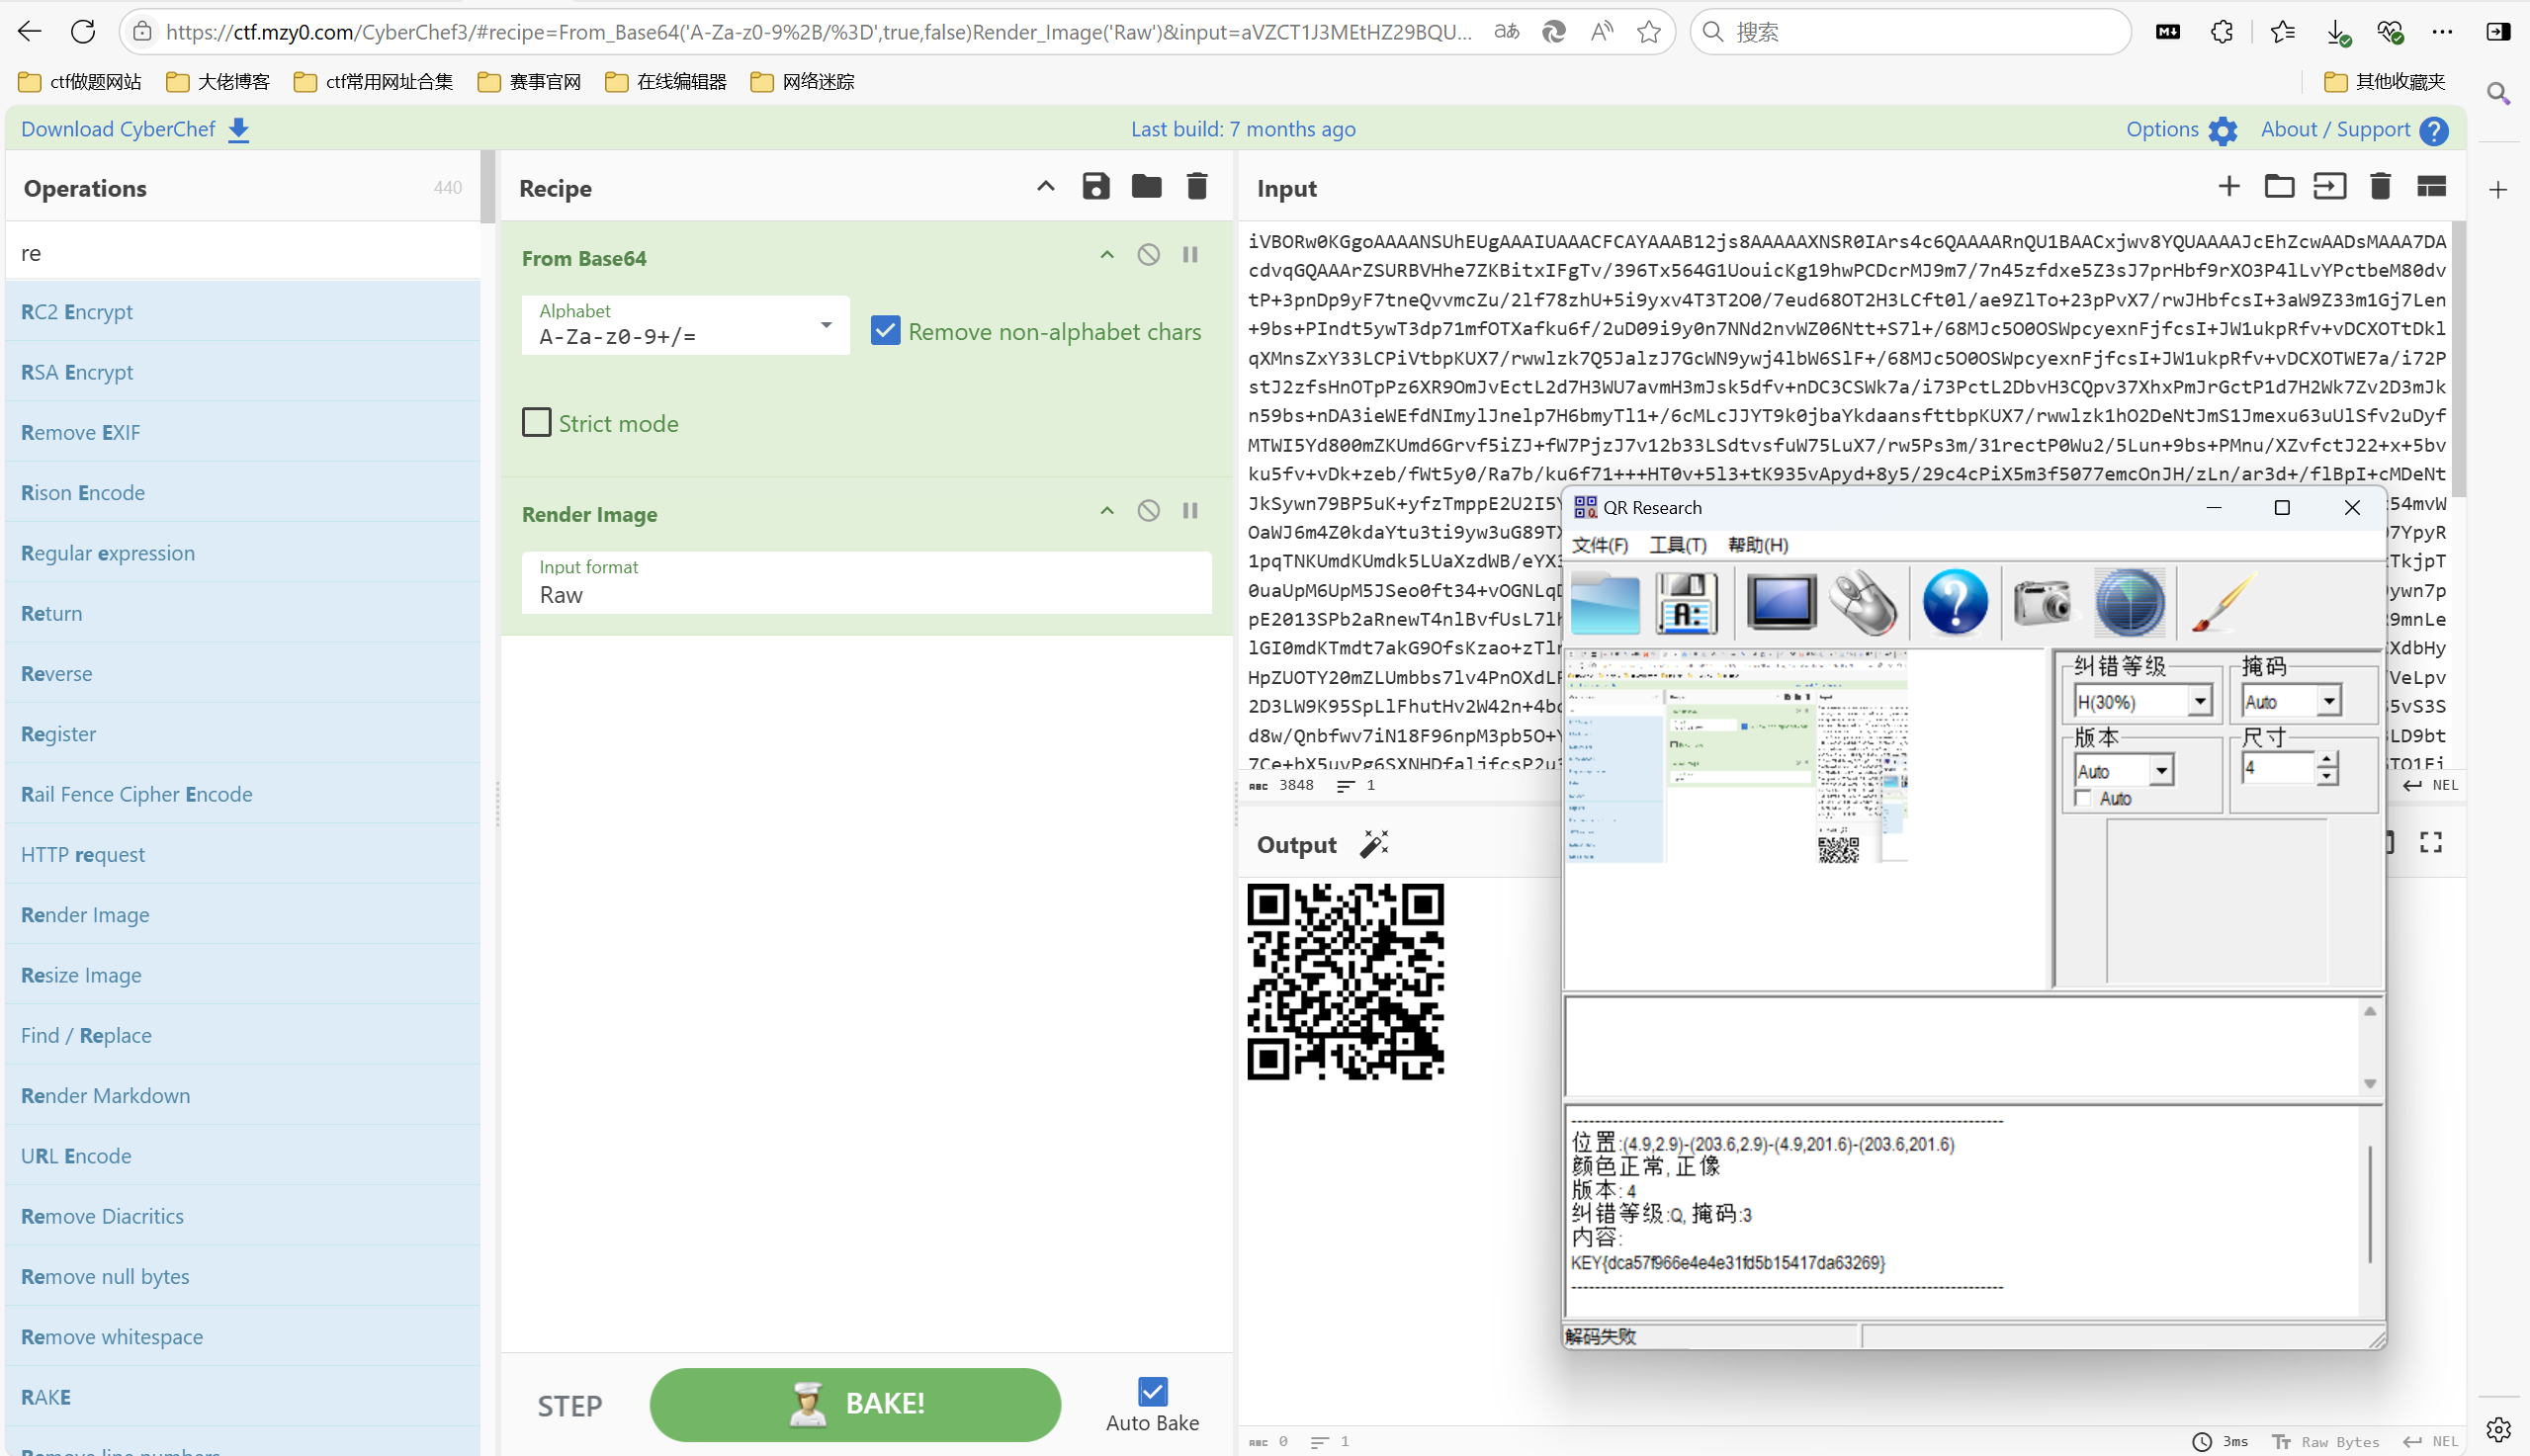Check the Auto checkbox under 版本

pyautogui.click(x=2084, y=799)
